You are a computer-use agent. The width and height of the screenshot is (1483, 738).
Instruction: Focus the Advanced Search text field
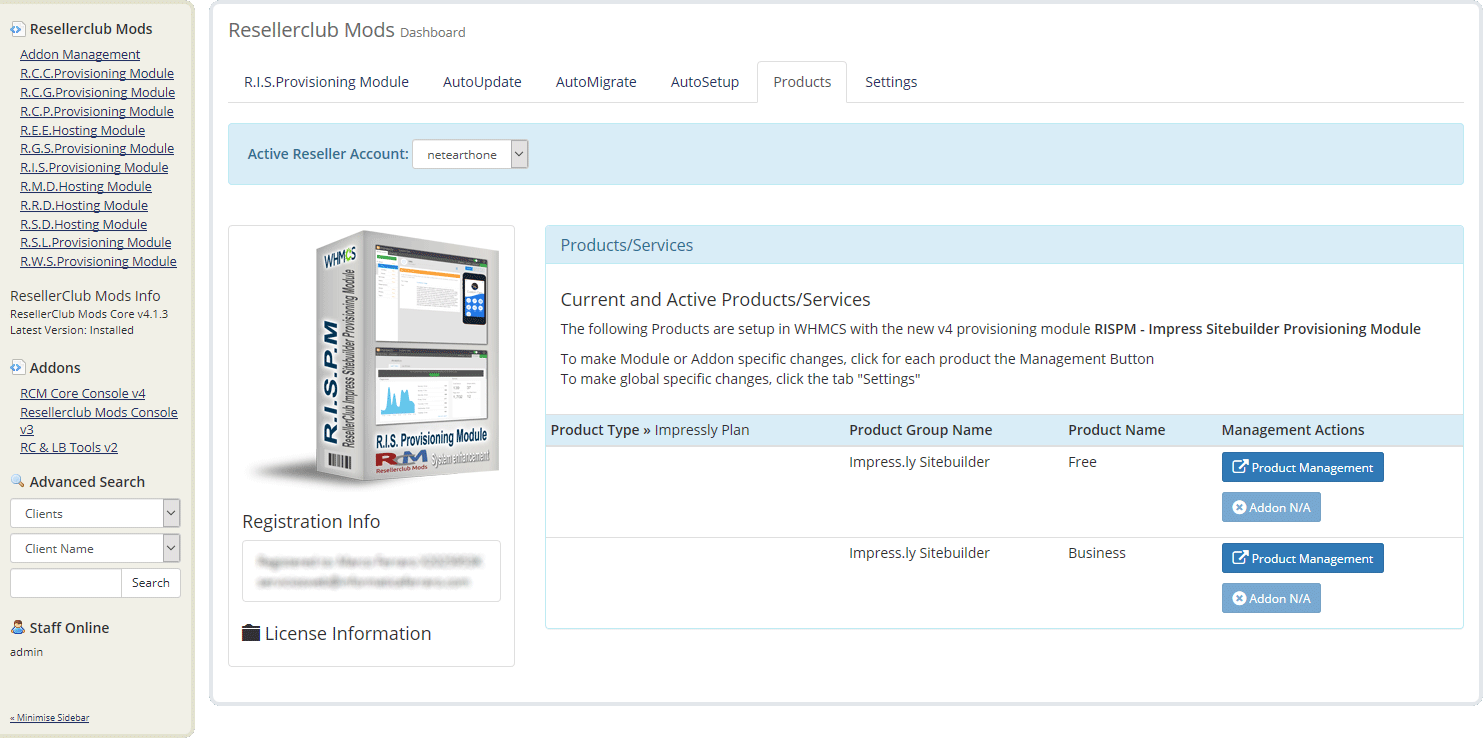pyautogui.click(x=66, y=583)
